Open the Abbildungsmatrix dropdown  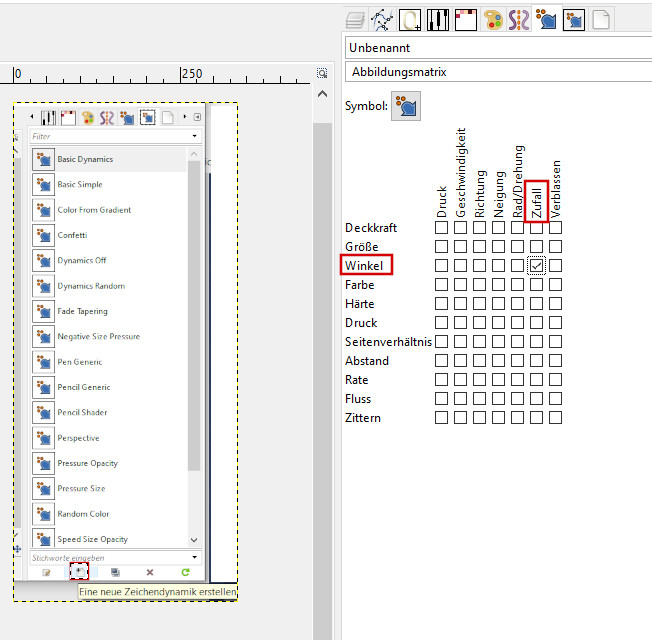pyautogui.click(x=497, y=72)
